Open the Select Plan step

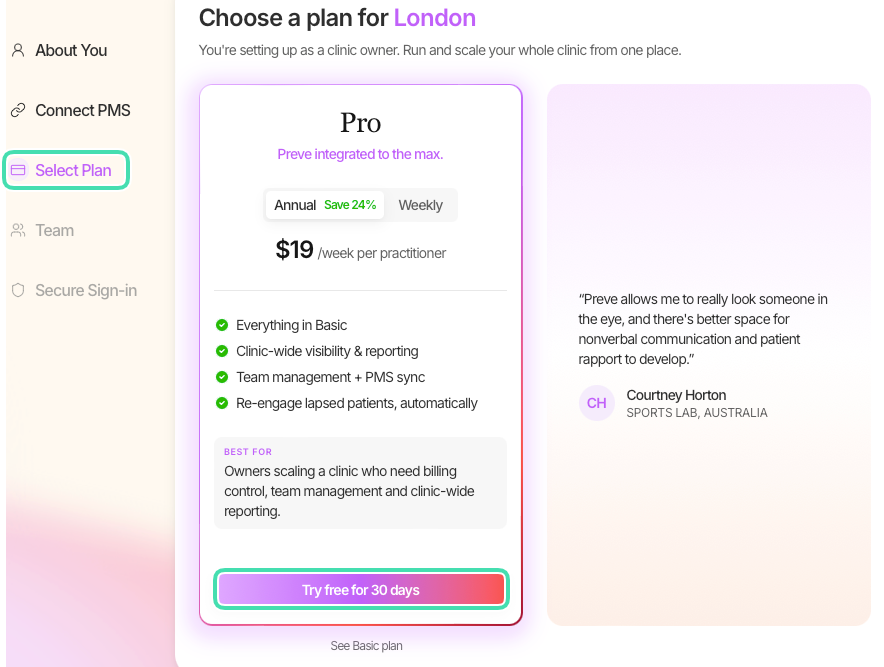tap(67, 170)
